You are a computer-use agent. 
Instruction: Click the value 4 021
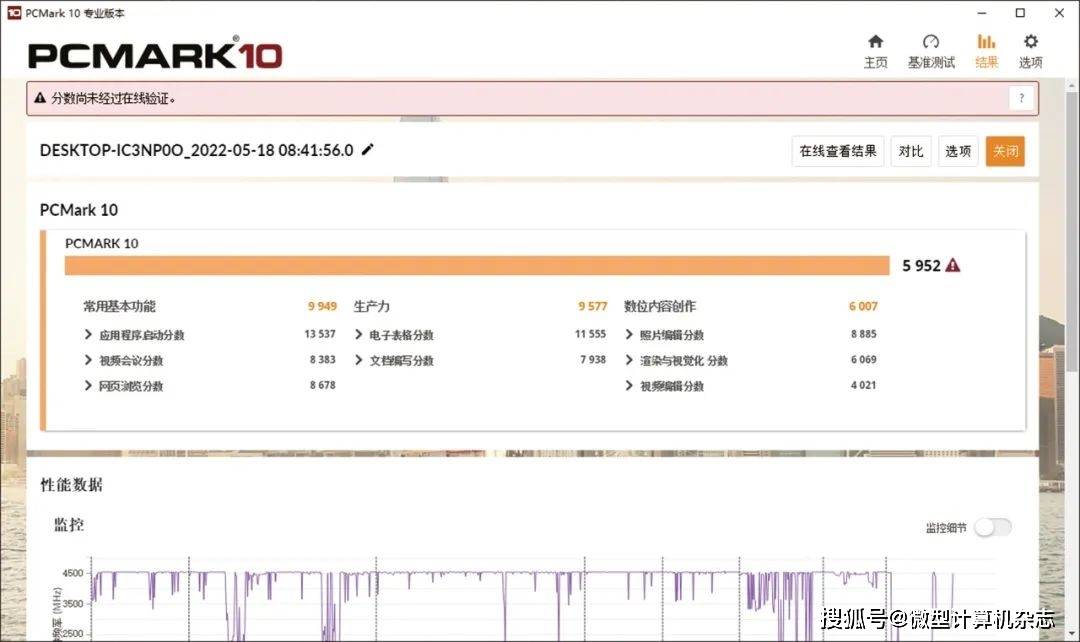[x=864, y=385]
